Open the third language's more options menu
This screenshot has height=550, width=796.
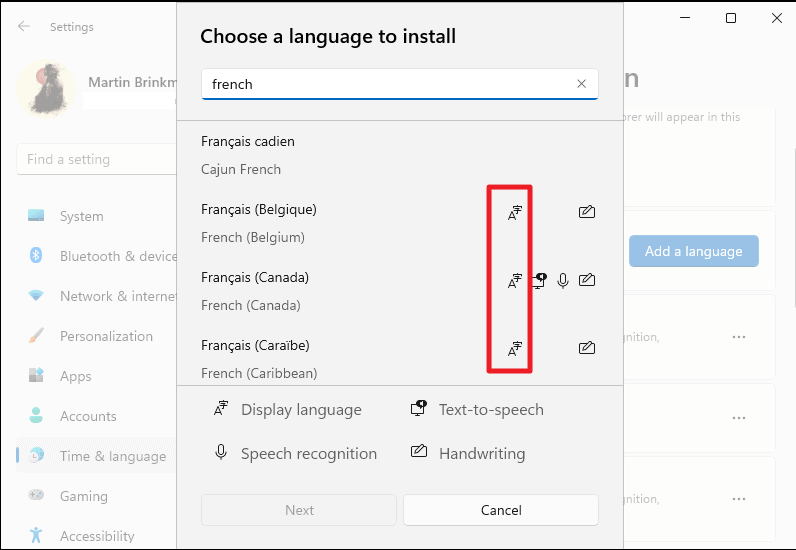pyautogui.click(x=739, y=499)
